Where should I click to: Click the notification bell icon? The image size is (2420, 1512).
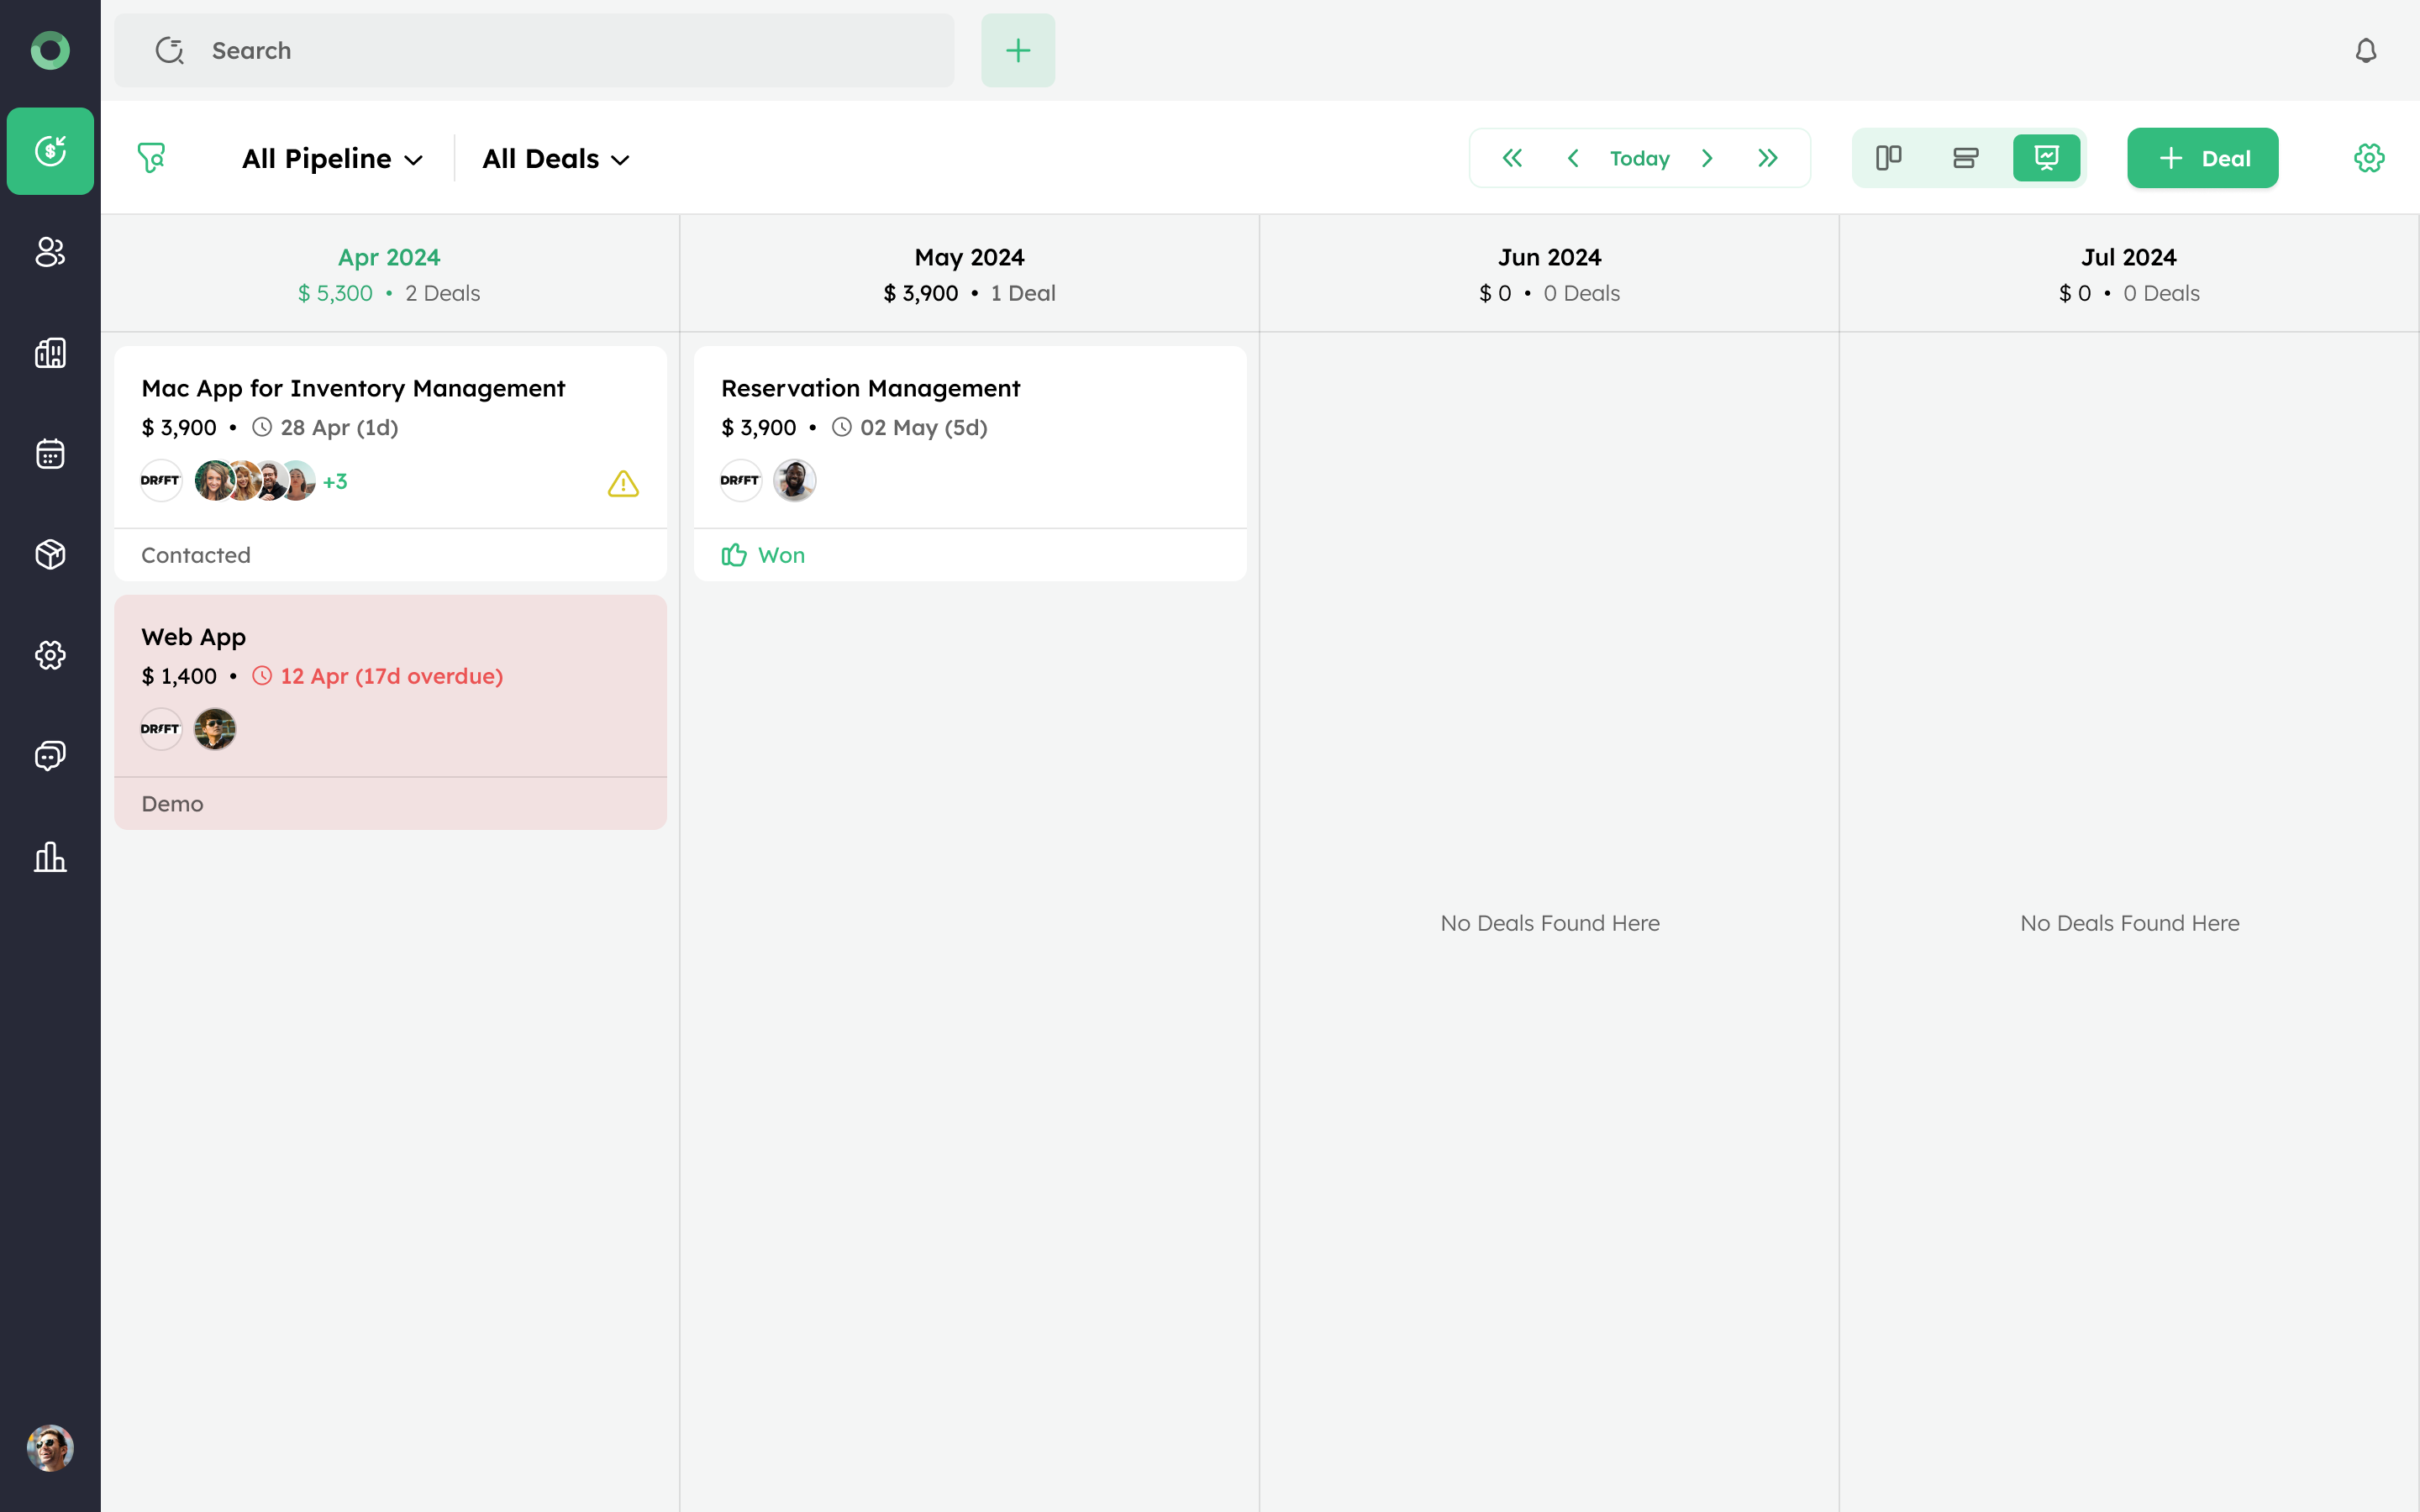(x=2365, y=50)
